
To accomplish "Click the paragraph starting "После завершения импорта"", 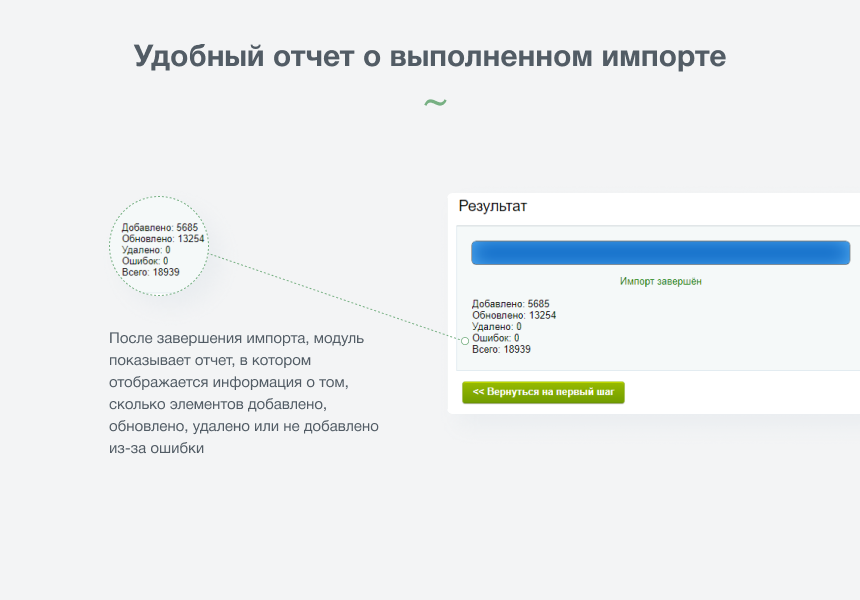I will [x=244, y=394].
